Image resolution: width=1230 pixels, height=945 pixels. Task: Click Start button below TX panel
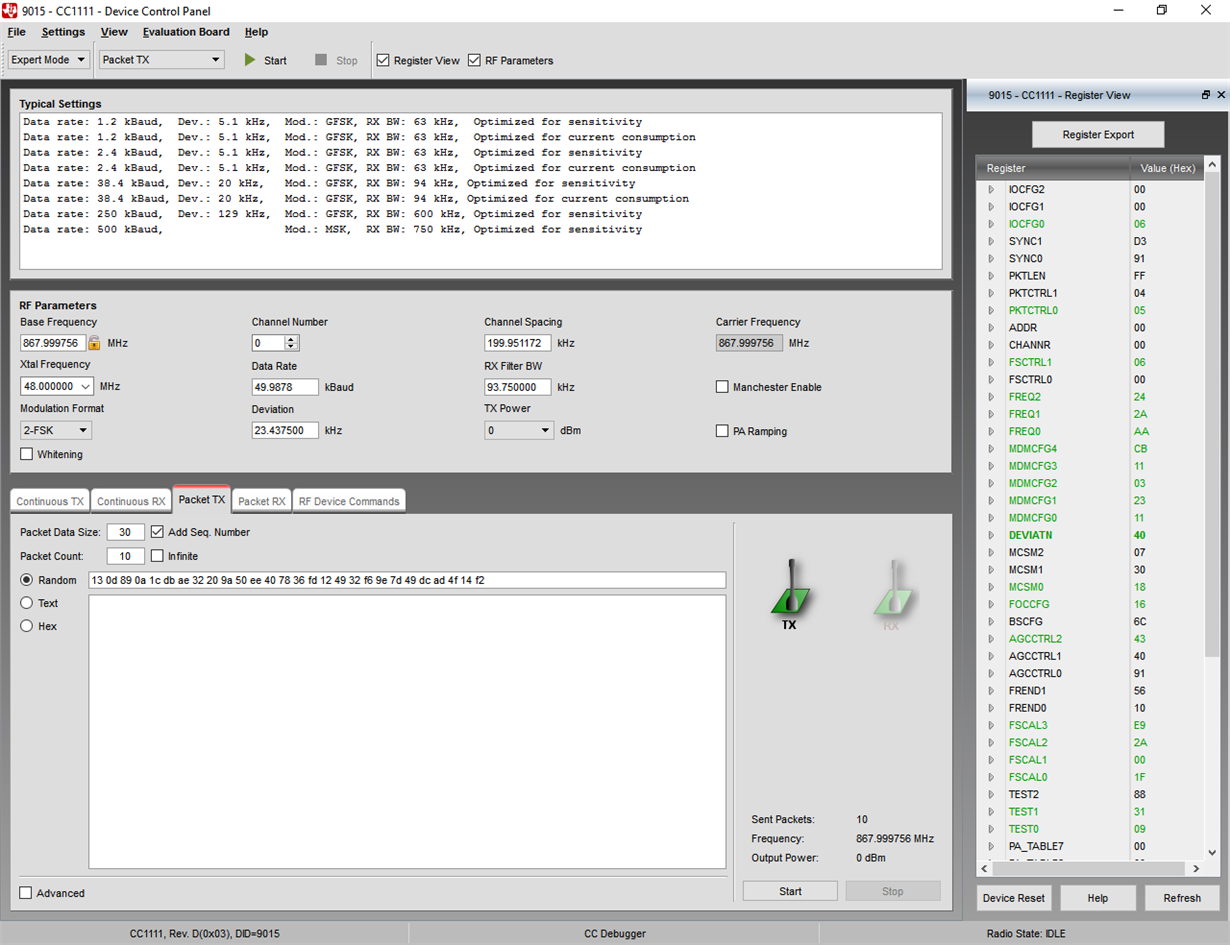[790, 891]
